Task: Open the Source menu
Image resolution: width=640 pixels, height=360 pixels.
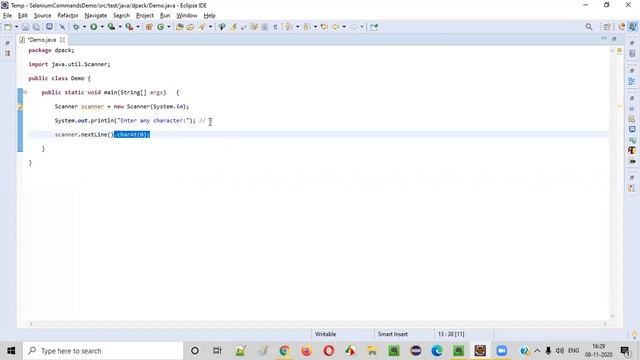Action: tap(42, 16)
